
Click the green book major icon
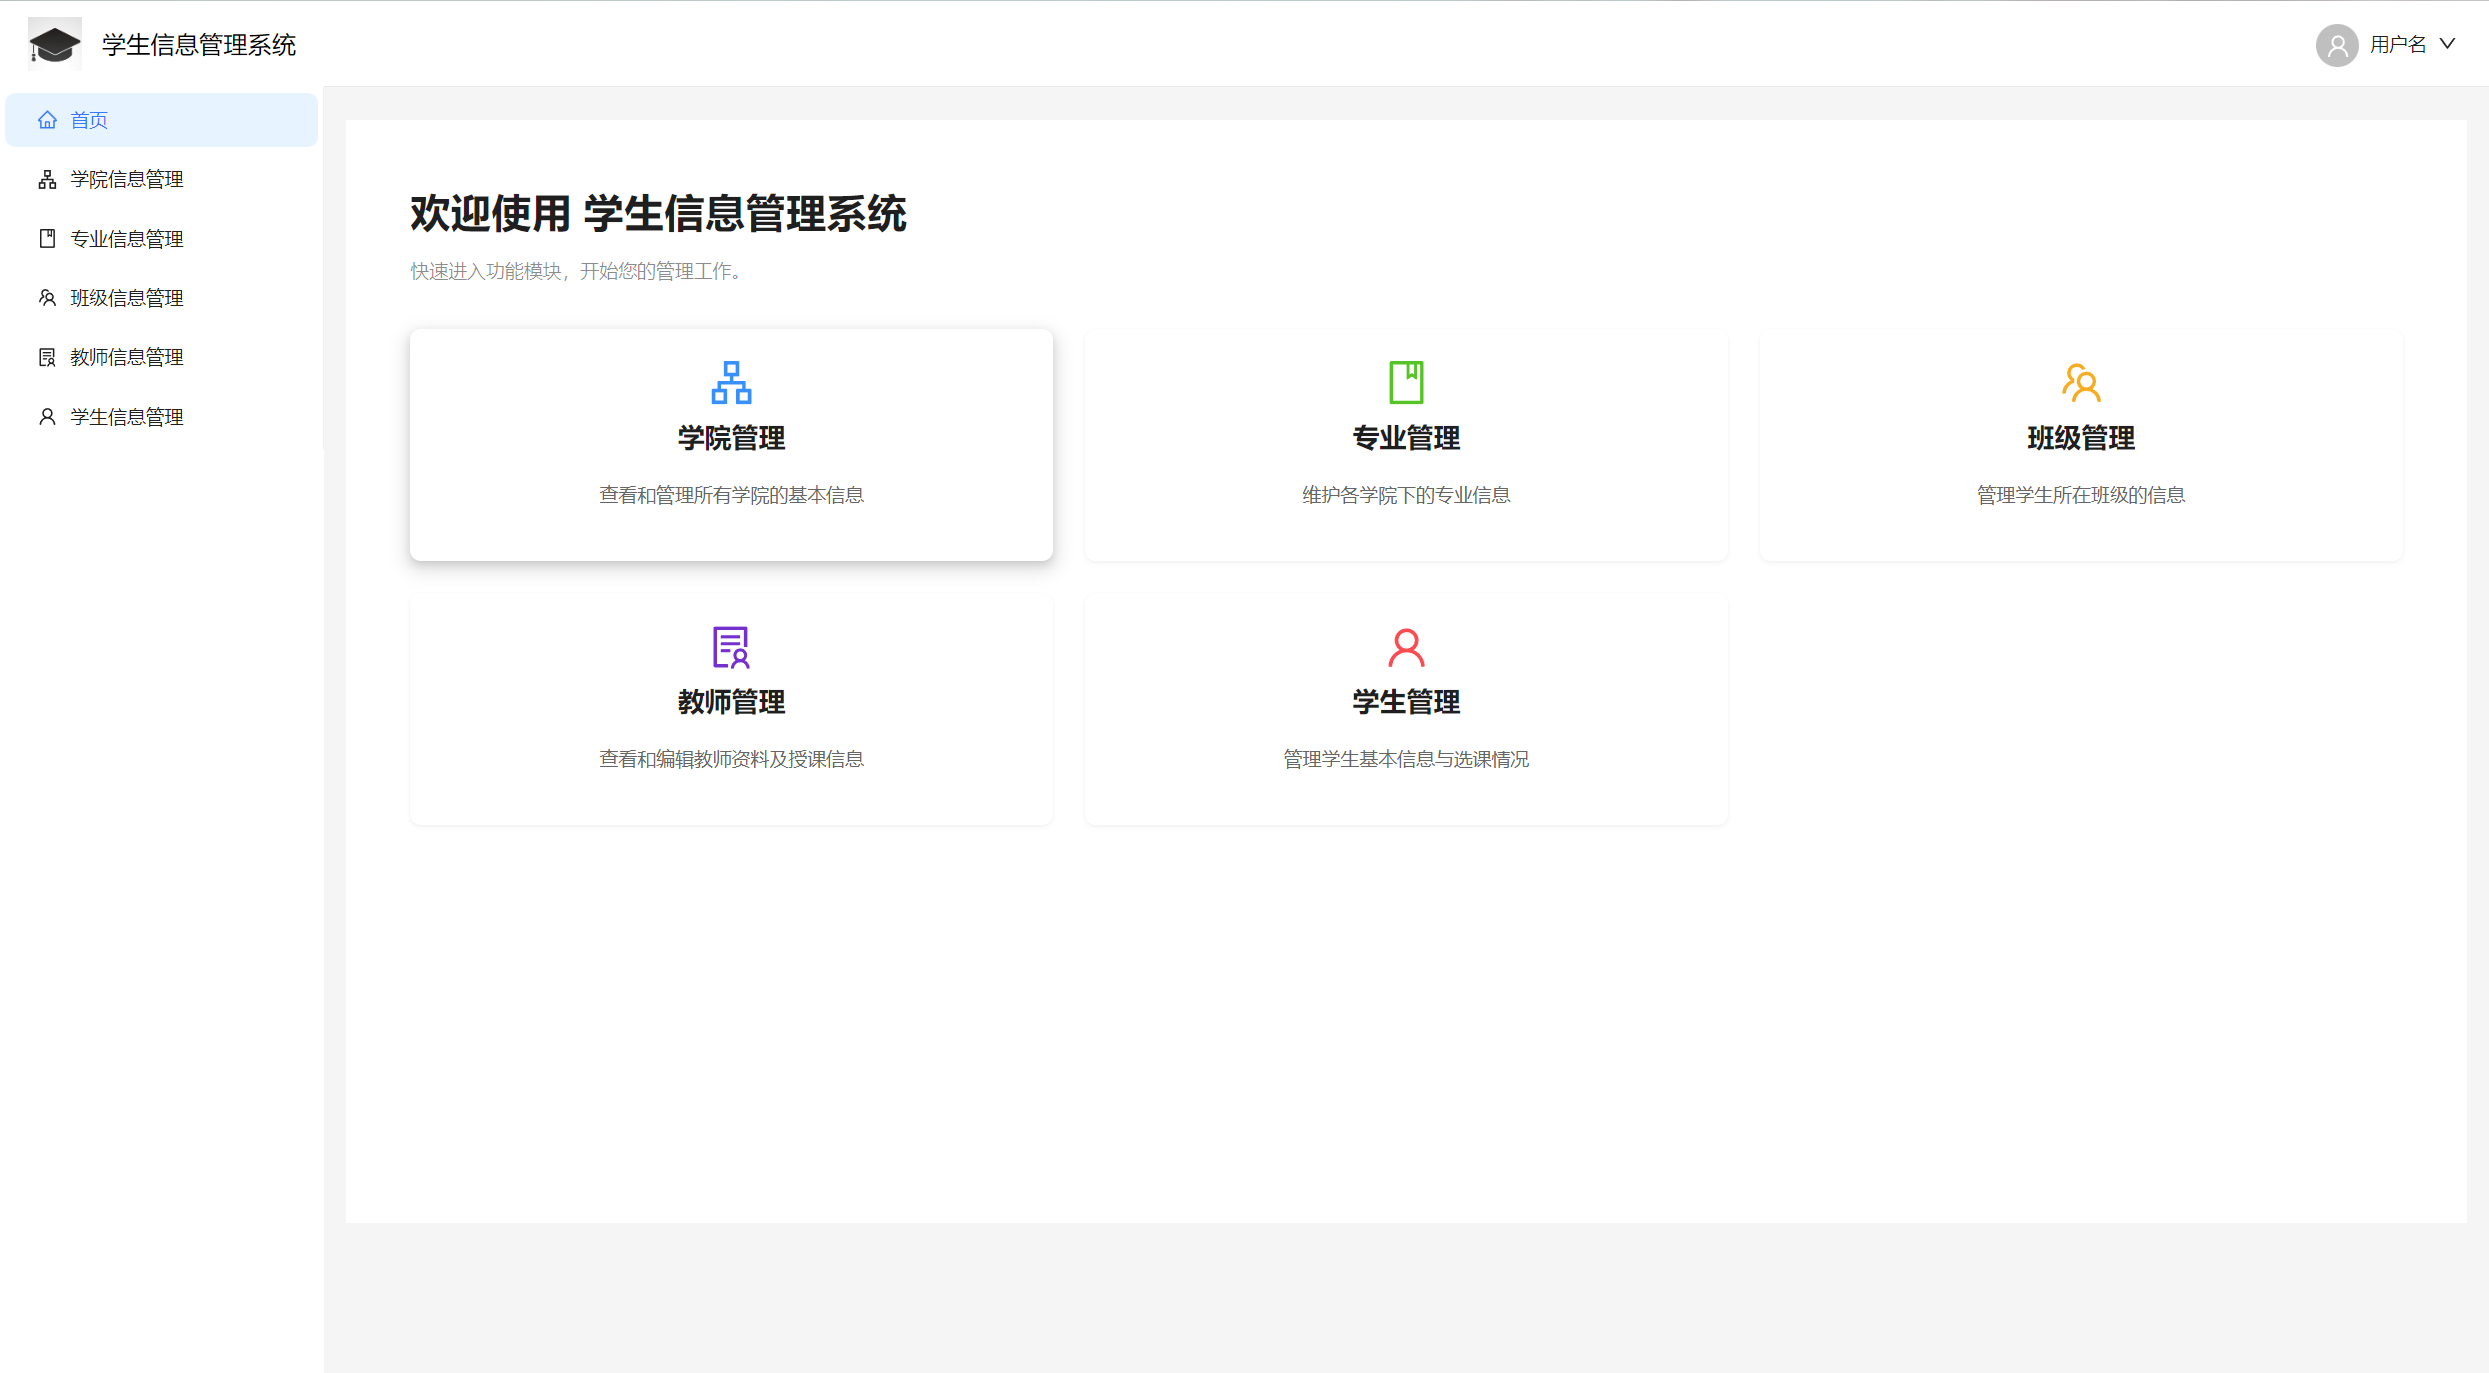(x=1406, y=383)
